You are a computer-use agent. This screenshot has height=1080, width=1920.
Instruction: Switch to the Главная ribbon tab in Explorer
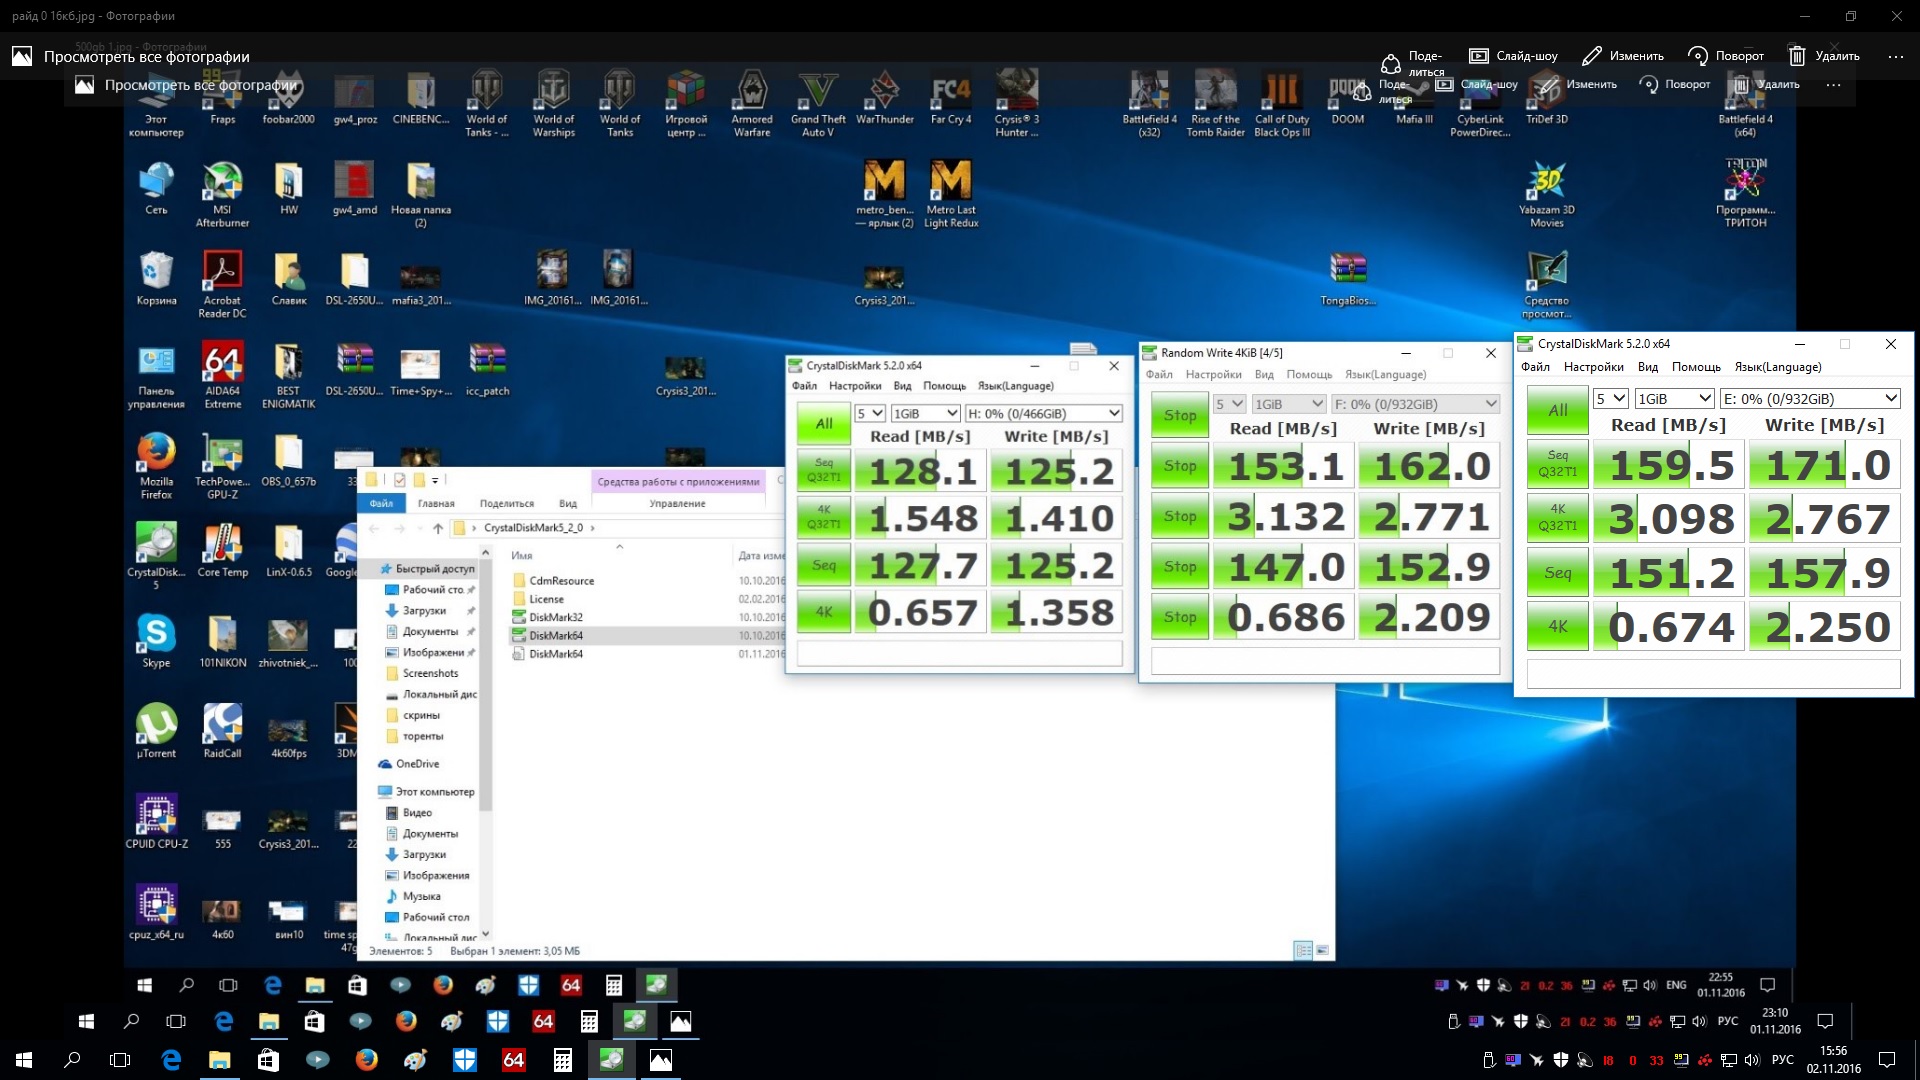click(x=436, y=503)
